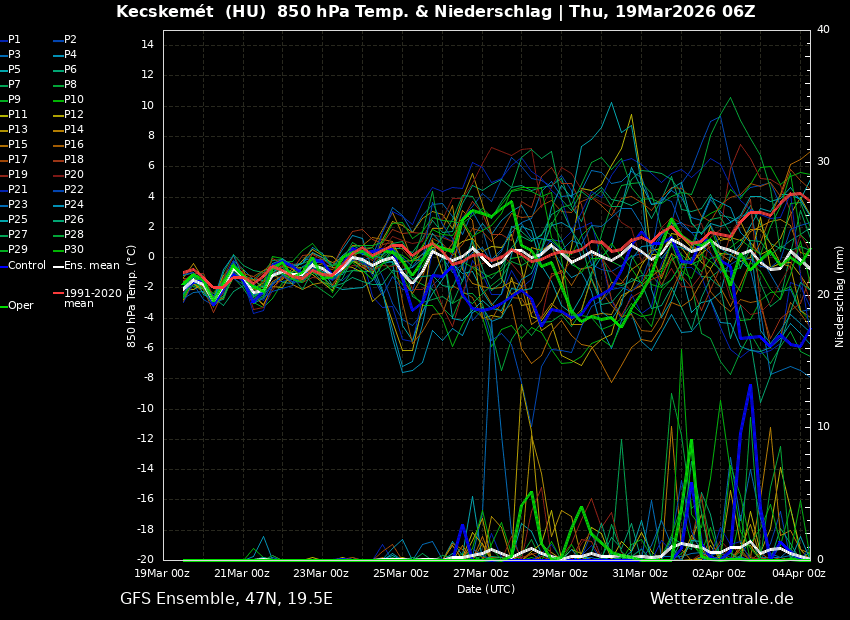Image resolution: width=850 pixels, height=620 pixels.
Task: Click the Ens. mean legend entry
Action: [x=91, y=266]
